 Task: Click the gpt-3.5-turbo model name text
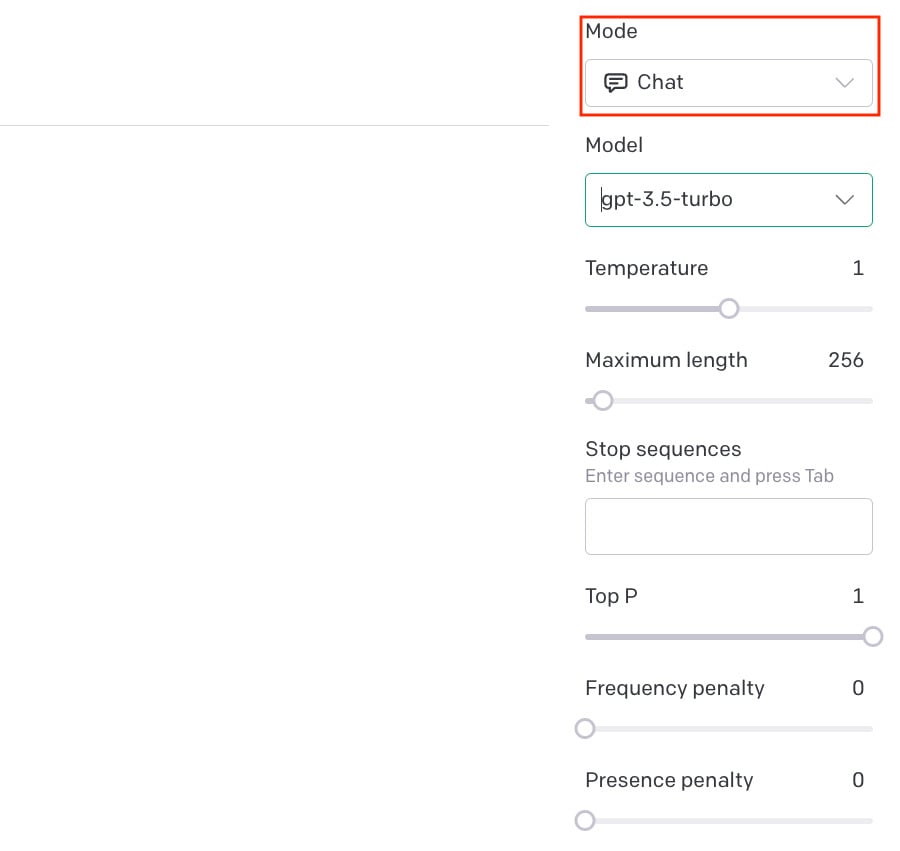click(x=667, y=199)
